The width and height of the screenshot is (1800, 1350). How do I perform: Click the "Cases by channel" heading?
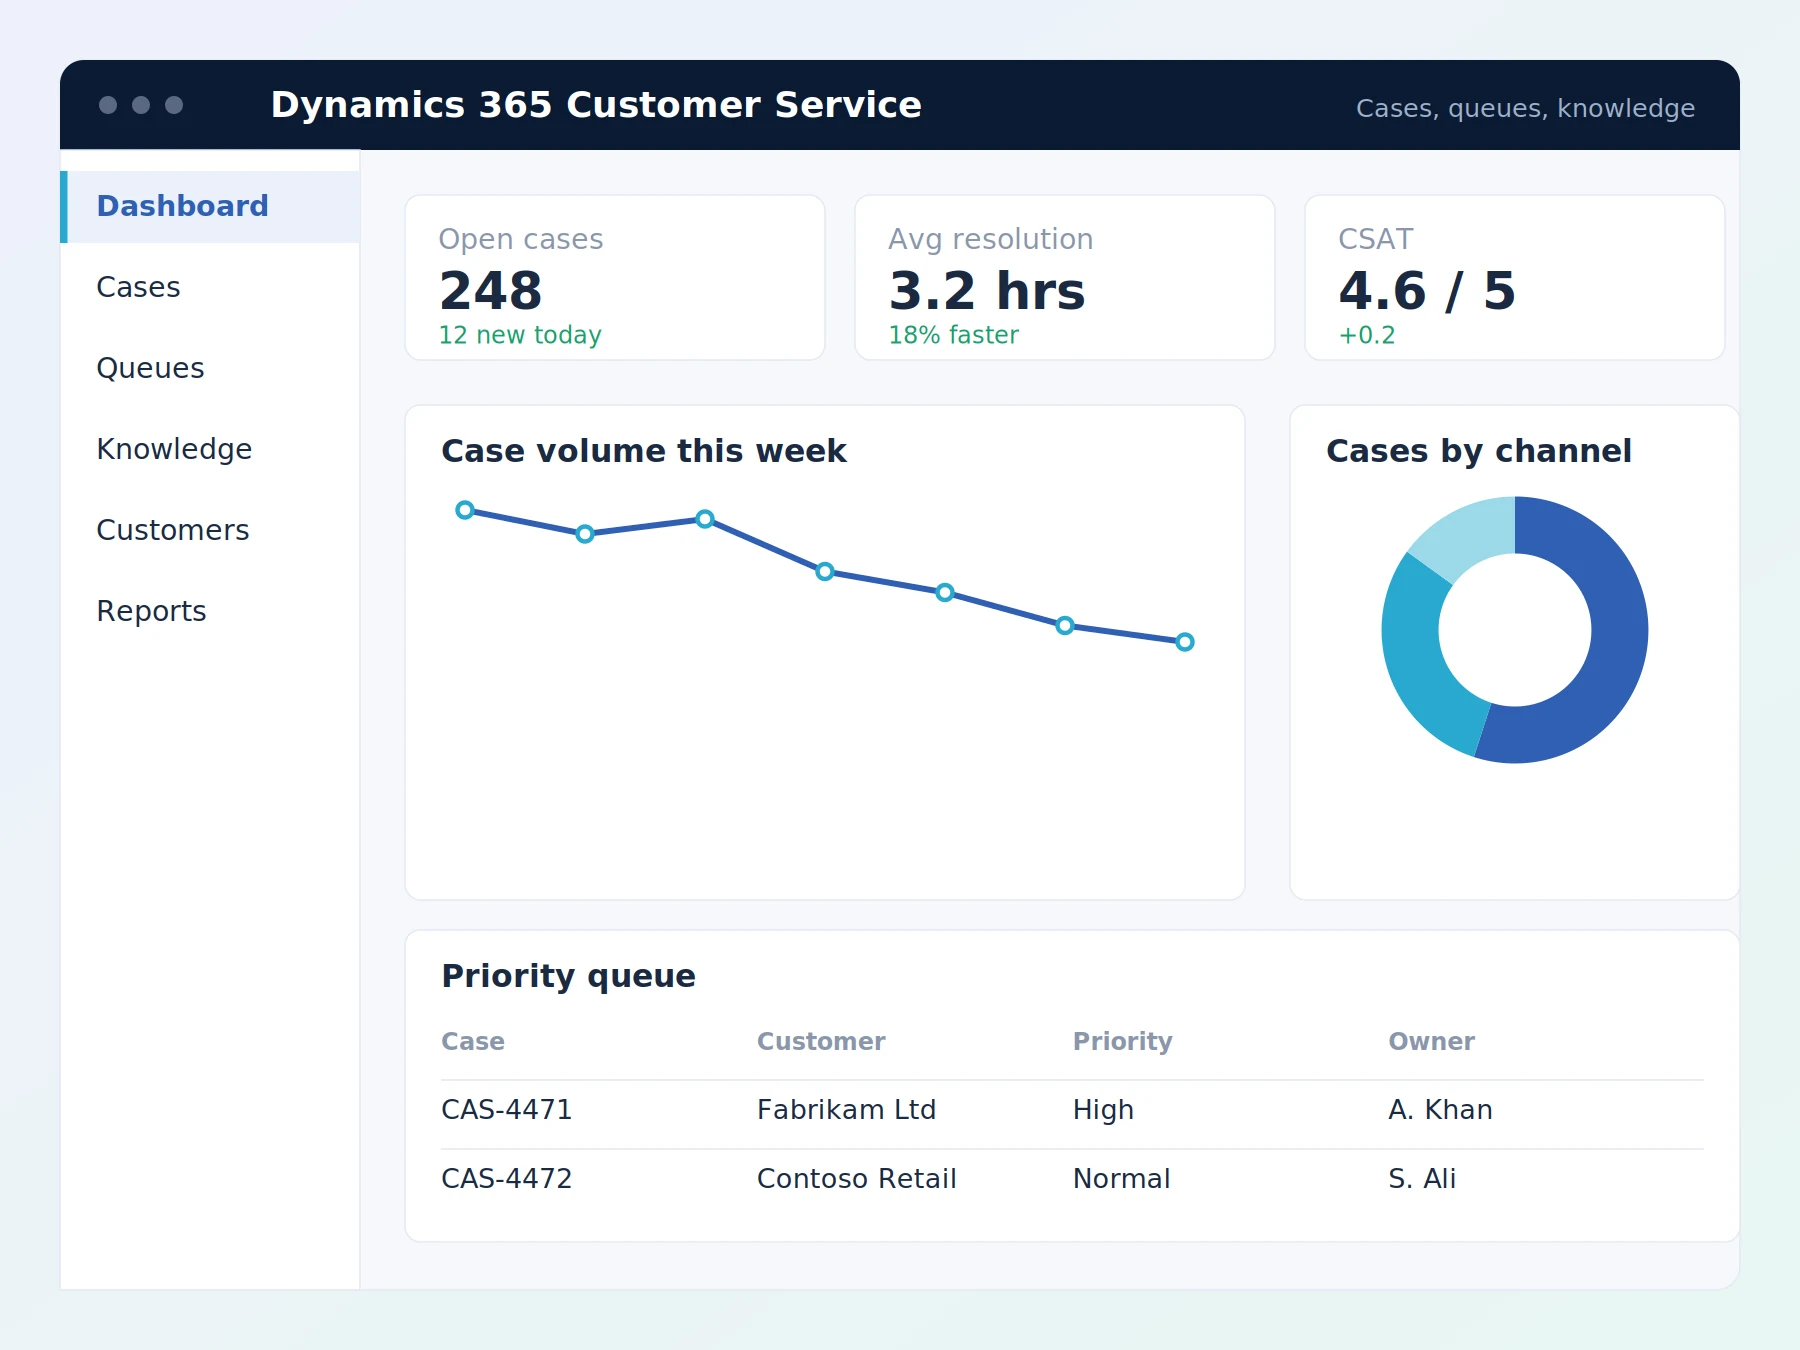(x=1479, y=451)
